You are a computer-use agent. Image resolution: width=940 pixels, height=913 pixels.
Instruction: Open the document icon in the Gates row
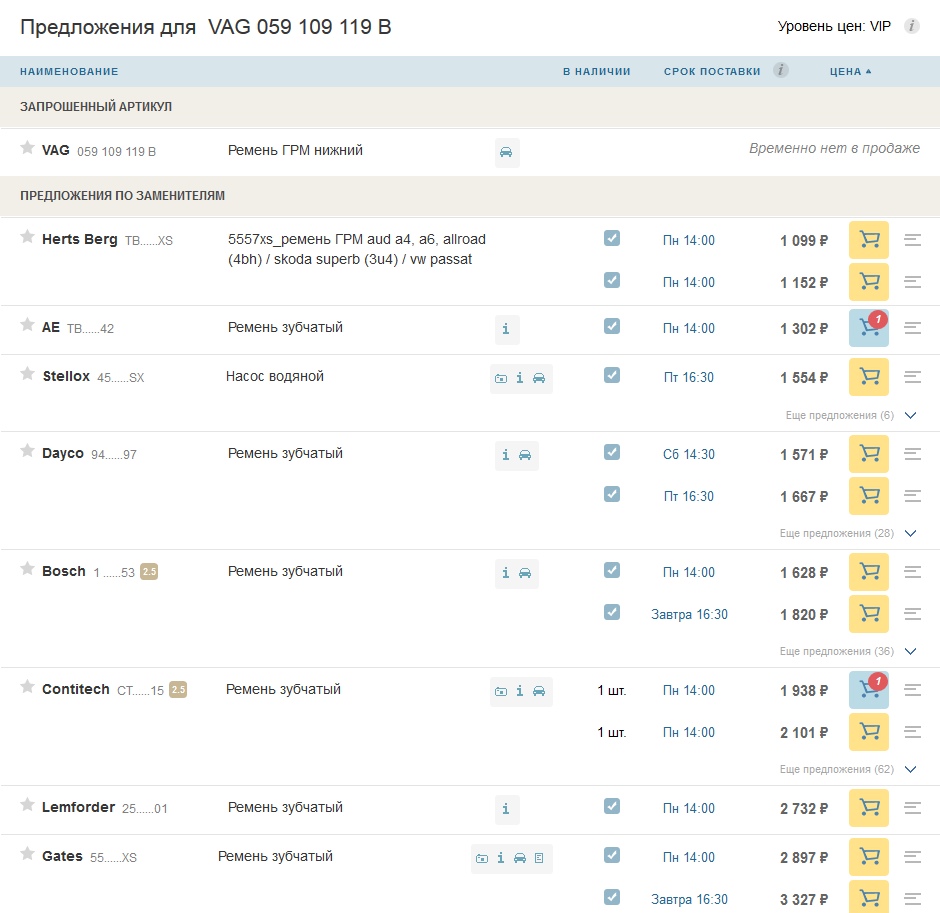pos(539,858)
